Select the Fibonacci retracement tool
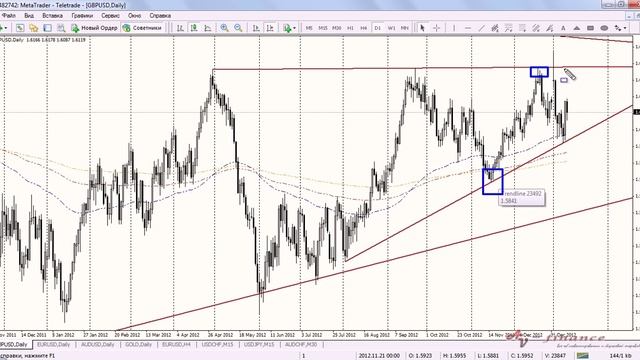This screenshot has height=360, width=640. (509, 28)
